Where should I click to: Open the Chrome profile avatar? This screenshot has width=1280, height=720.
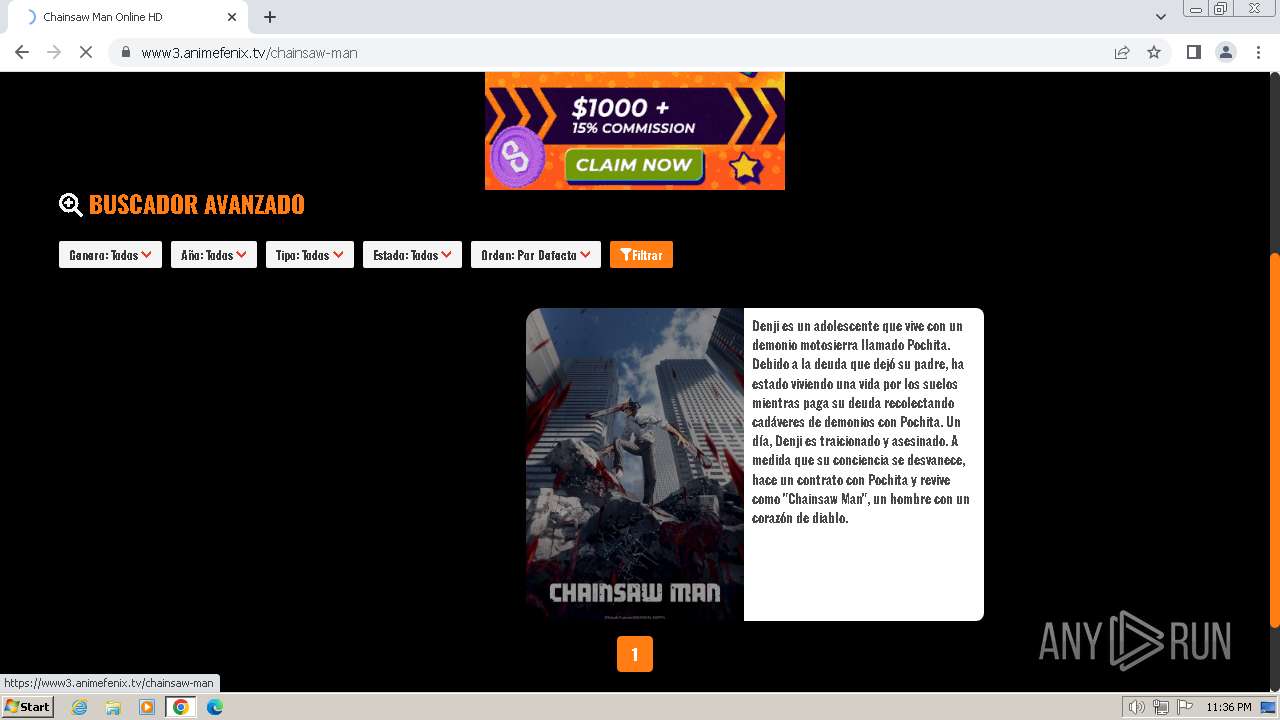click(x=1226, y=52)
